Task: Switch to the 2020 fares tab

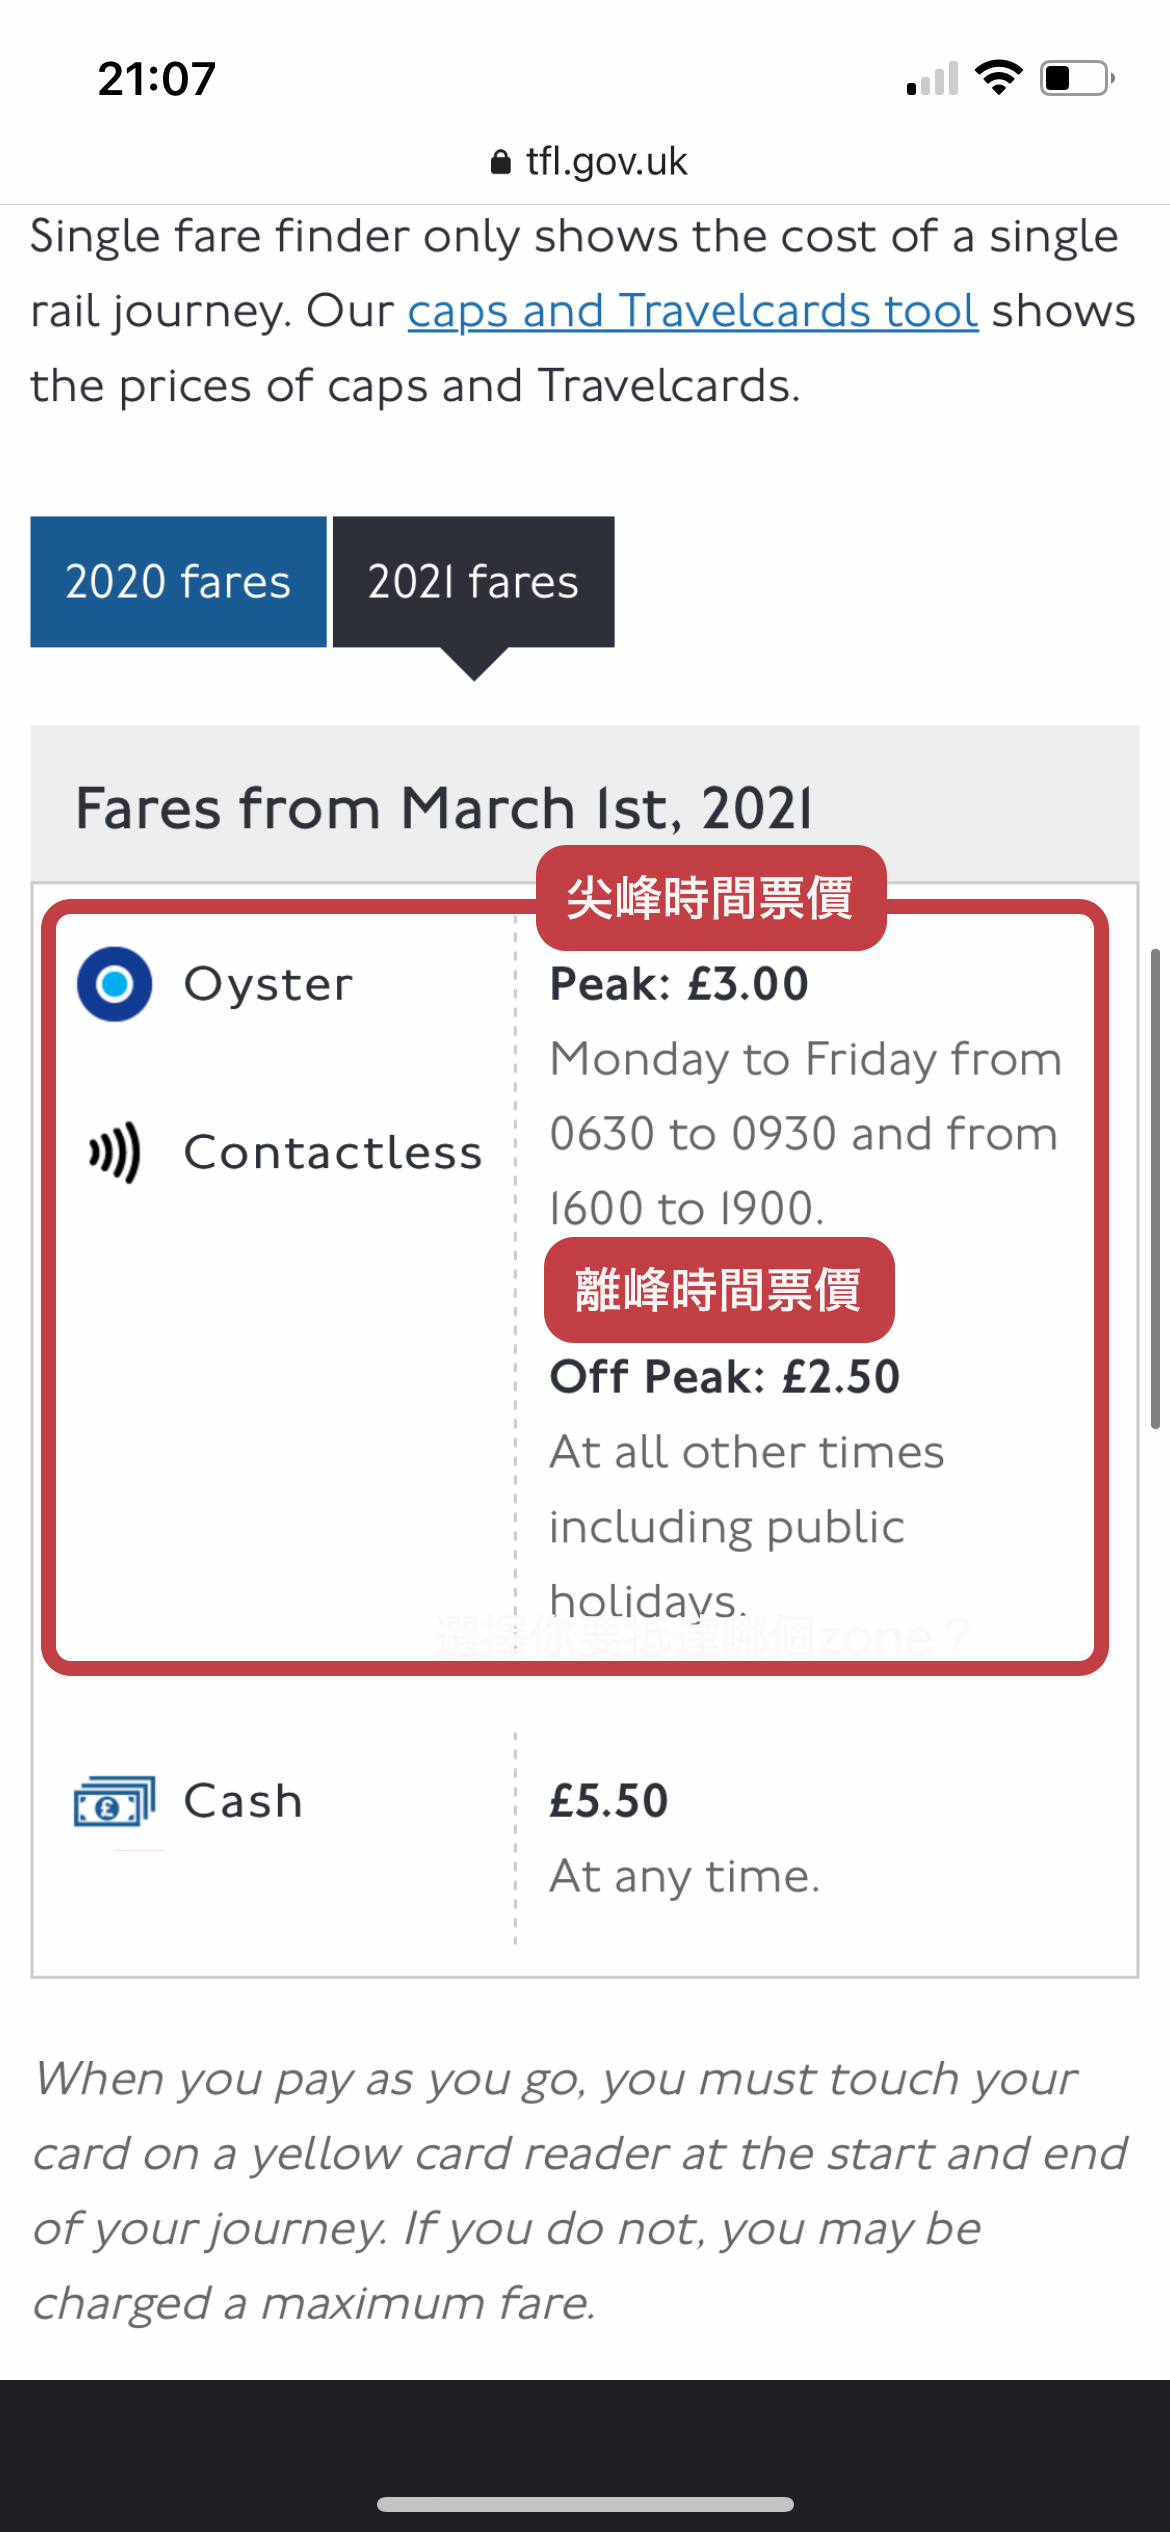Action: click(x=178, y=582)
